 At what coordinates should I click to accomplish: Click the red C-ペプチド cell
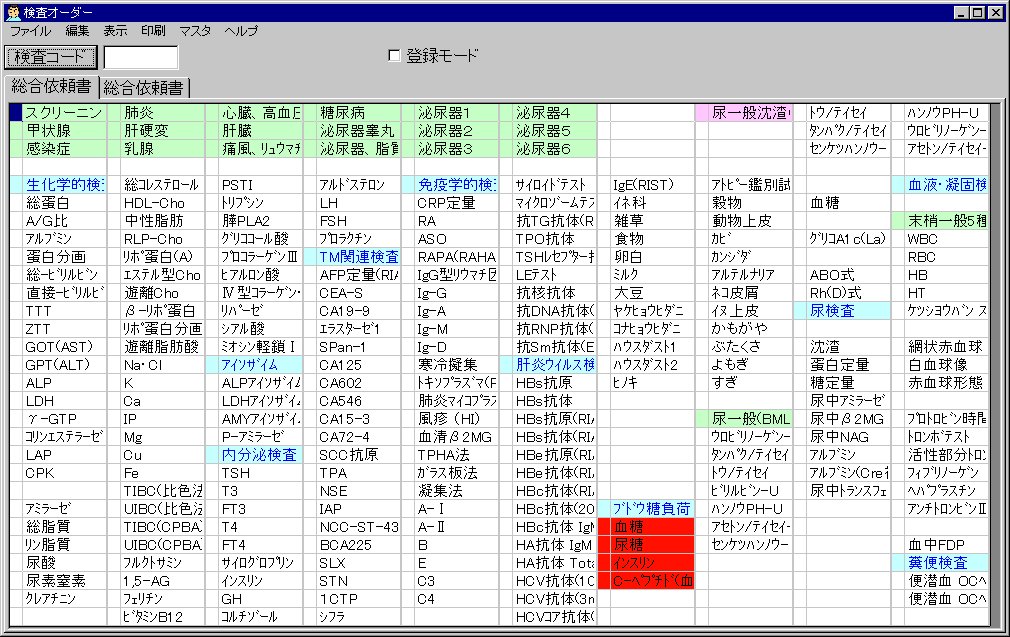(x=645, y=580)
